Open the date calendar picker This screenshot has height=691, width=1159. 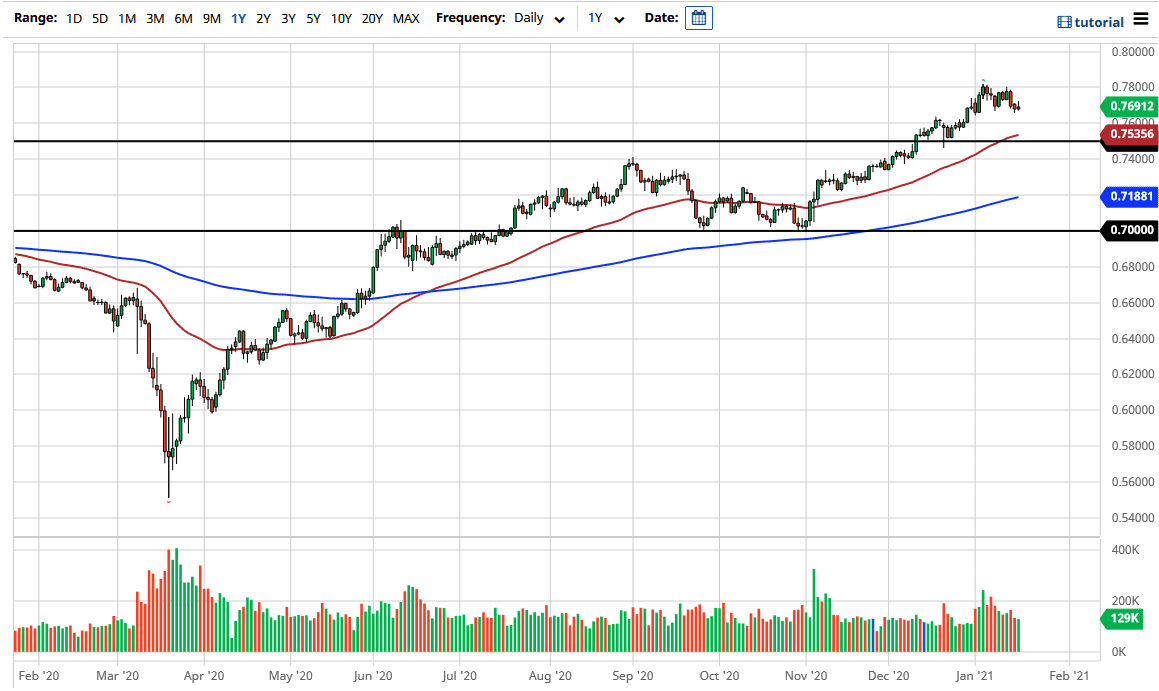pyautogui.click(x=698, y=17)
